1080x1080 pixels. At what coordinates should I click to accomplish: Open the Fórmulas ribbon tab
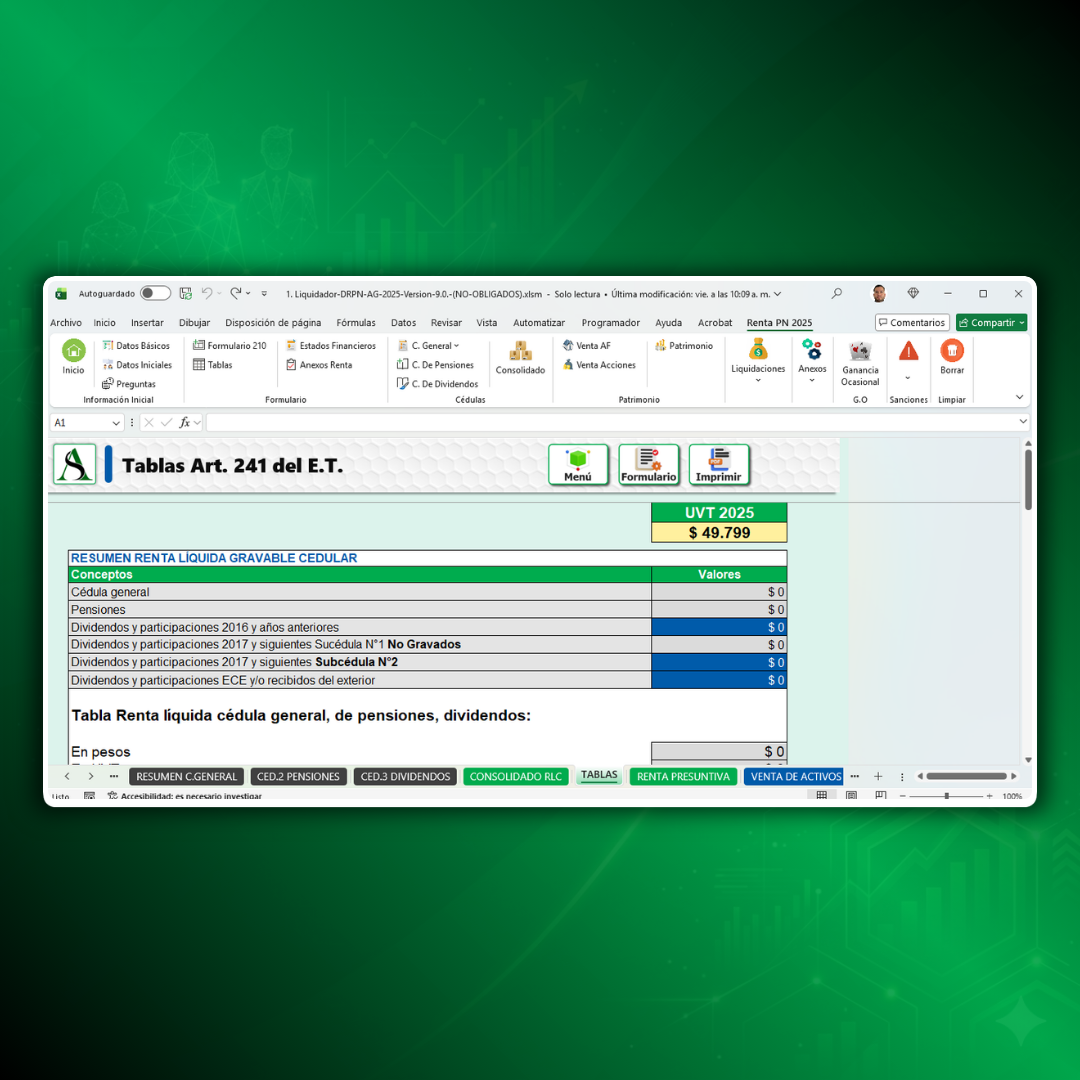click(x=356, y=323)
